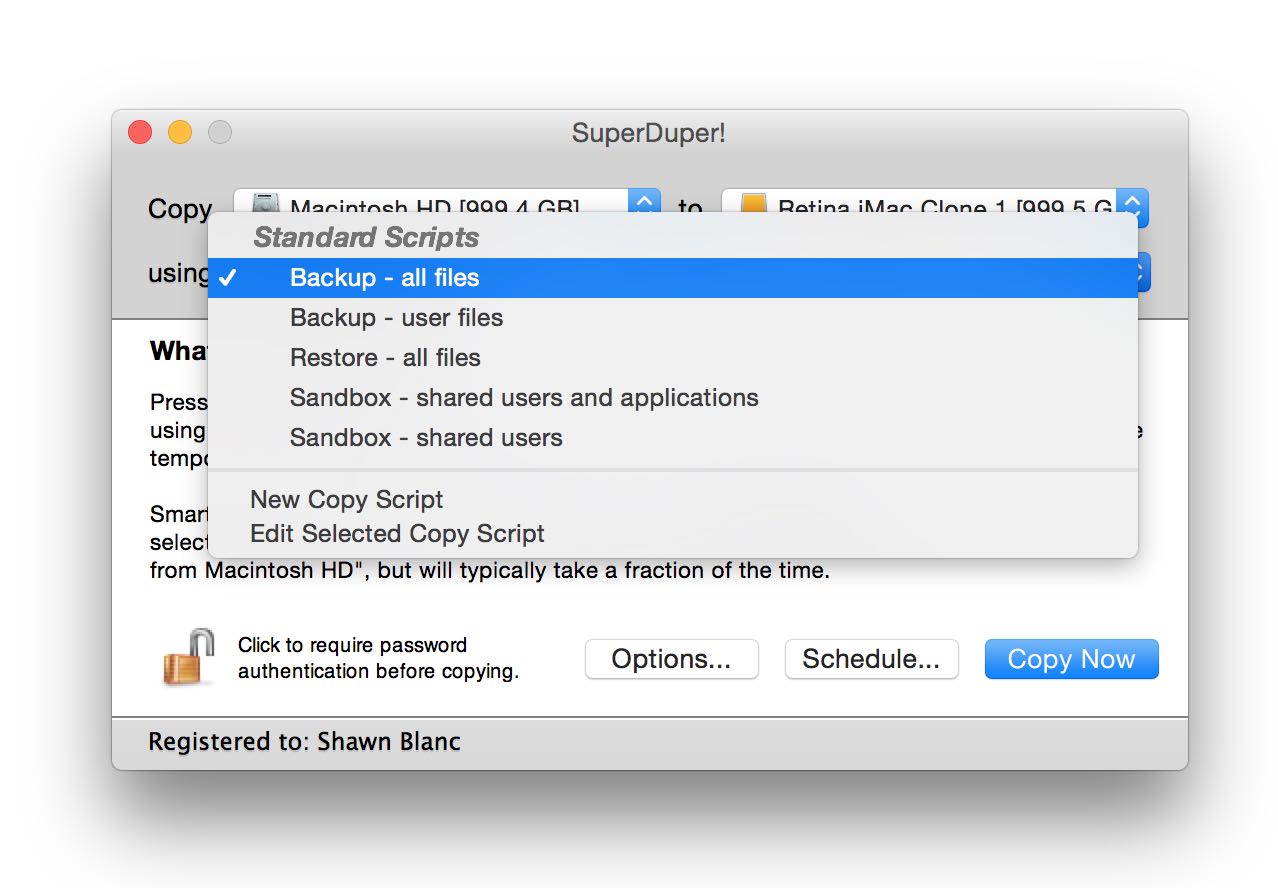Toggle the padlock authentication icon
Image resolution: width=1278 pixels, height=888 pixels.
click(x=188, y=657)
